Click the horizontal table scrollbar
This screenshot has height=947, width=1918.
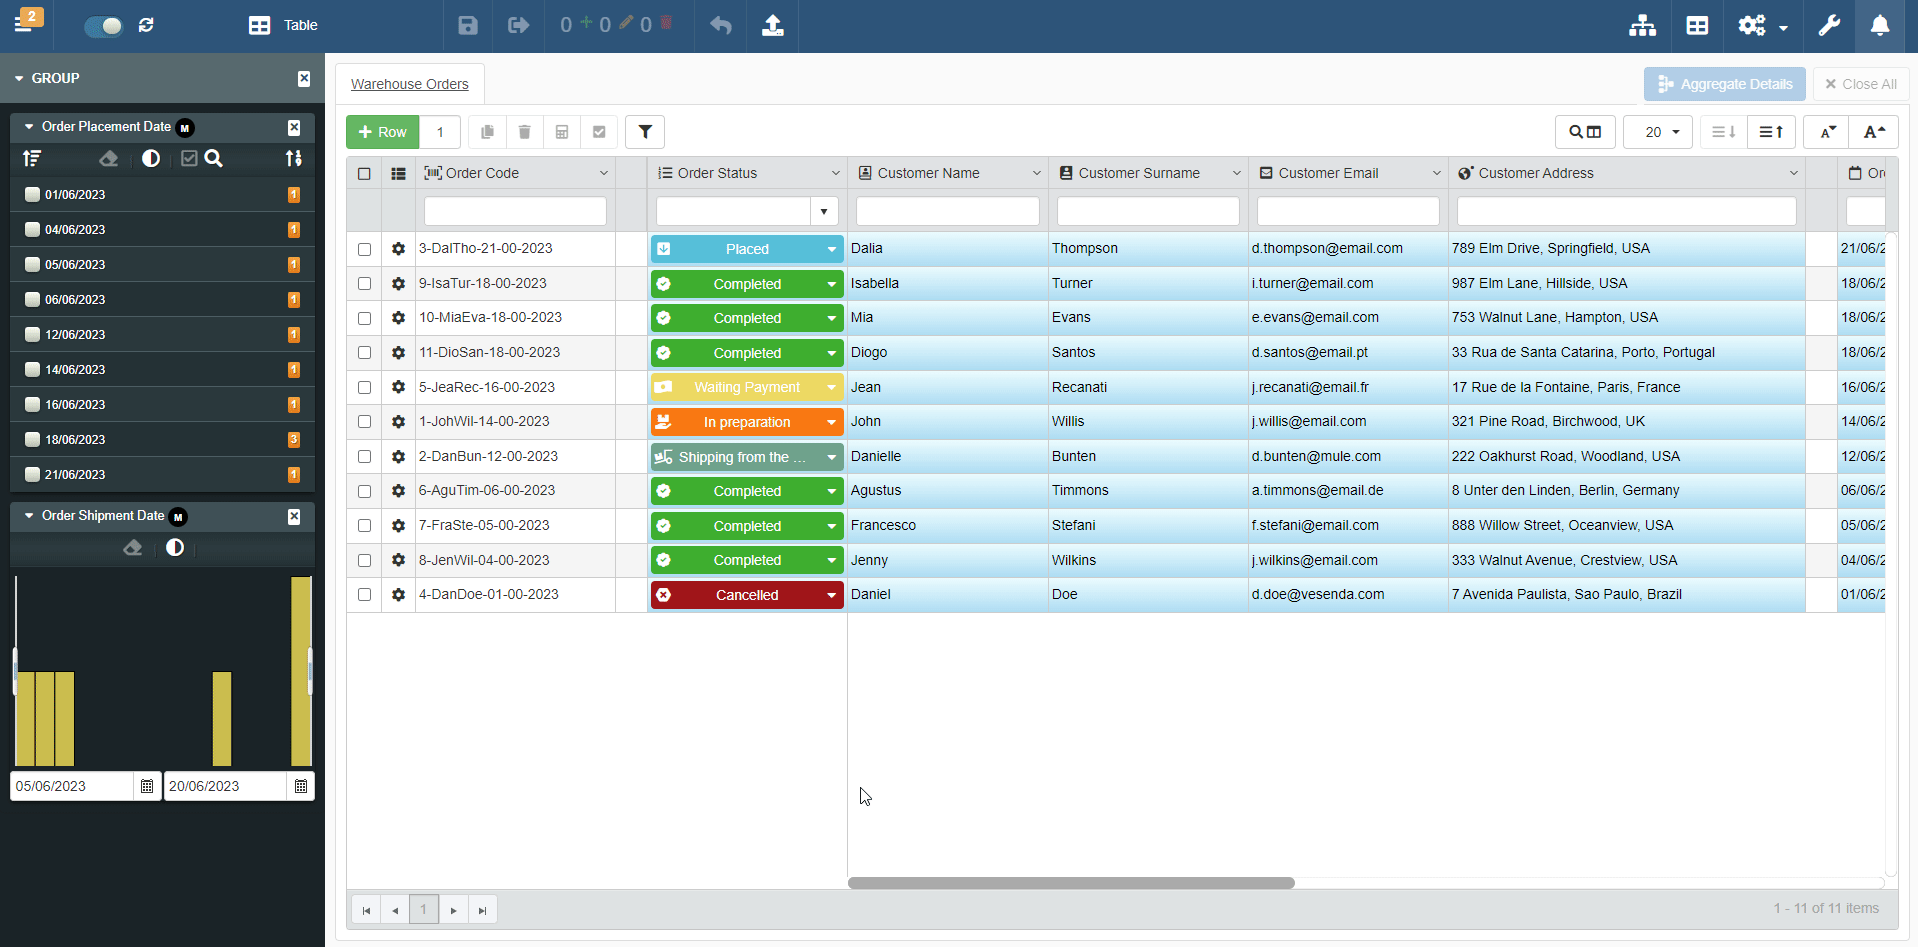point(1071,883)
